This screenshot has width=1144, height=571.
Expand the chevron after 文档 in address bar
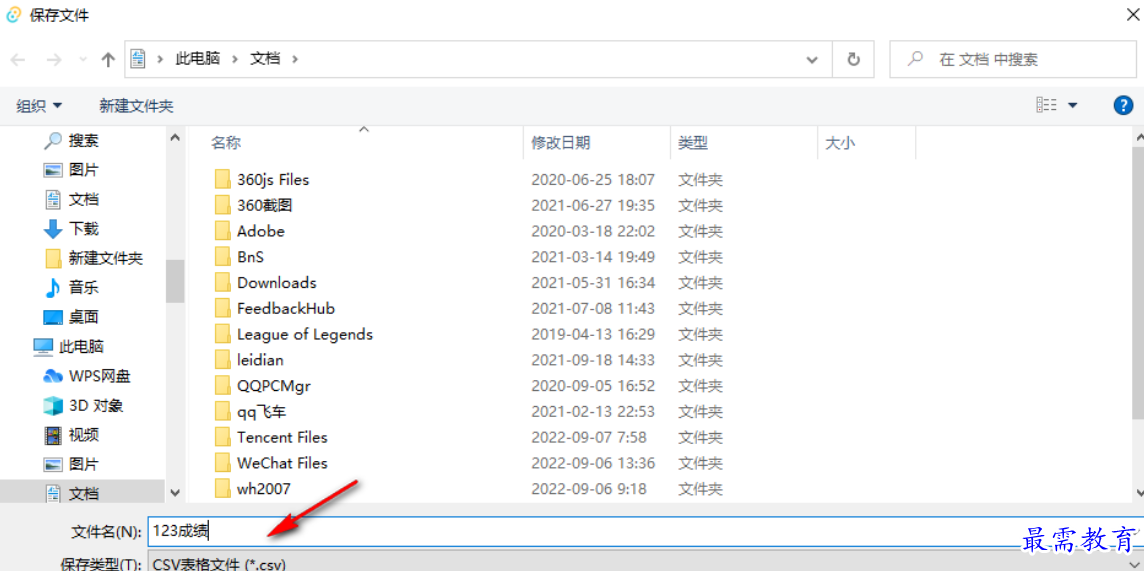(295, 60)
